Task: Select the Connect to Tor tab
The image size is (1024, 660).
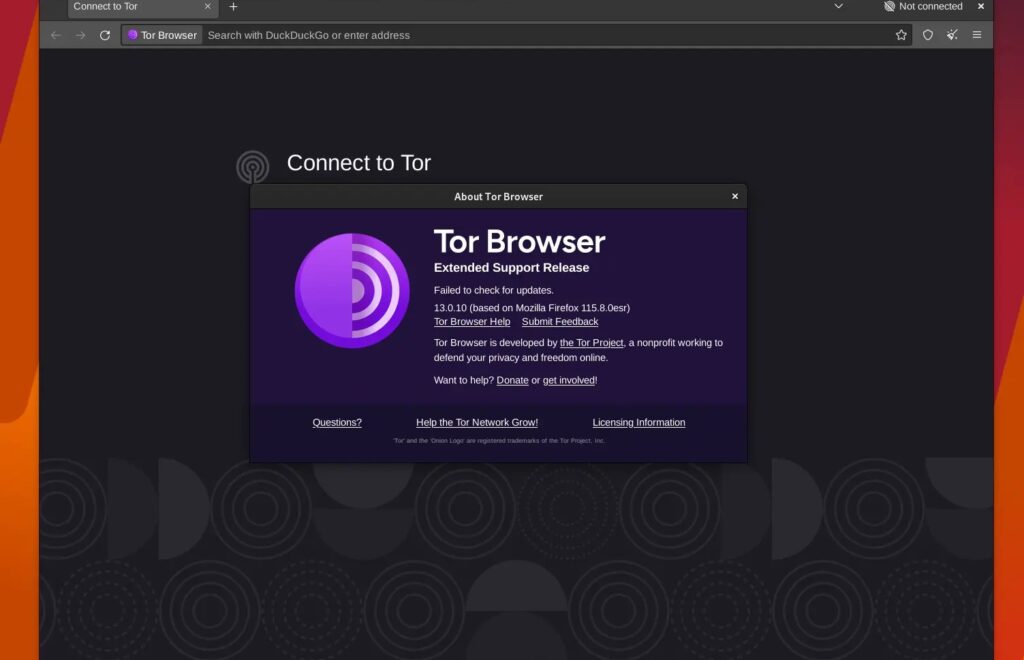Action: (142, 8)
